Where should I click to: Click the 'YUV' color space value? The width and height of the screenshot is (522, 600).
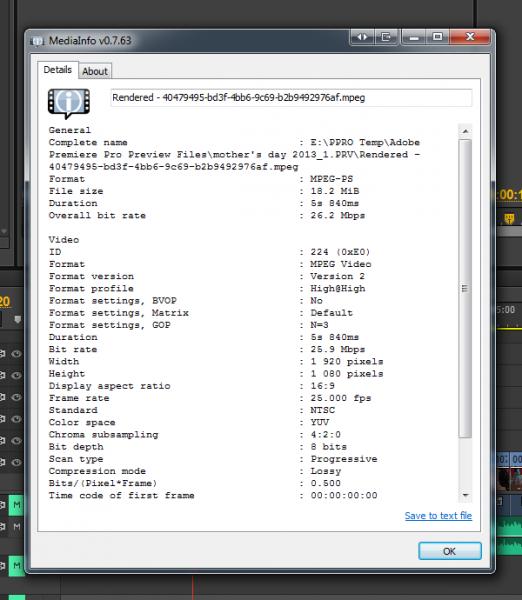click(x=320, y=422)
